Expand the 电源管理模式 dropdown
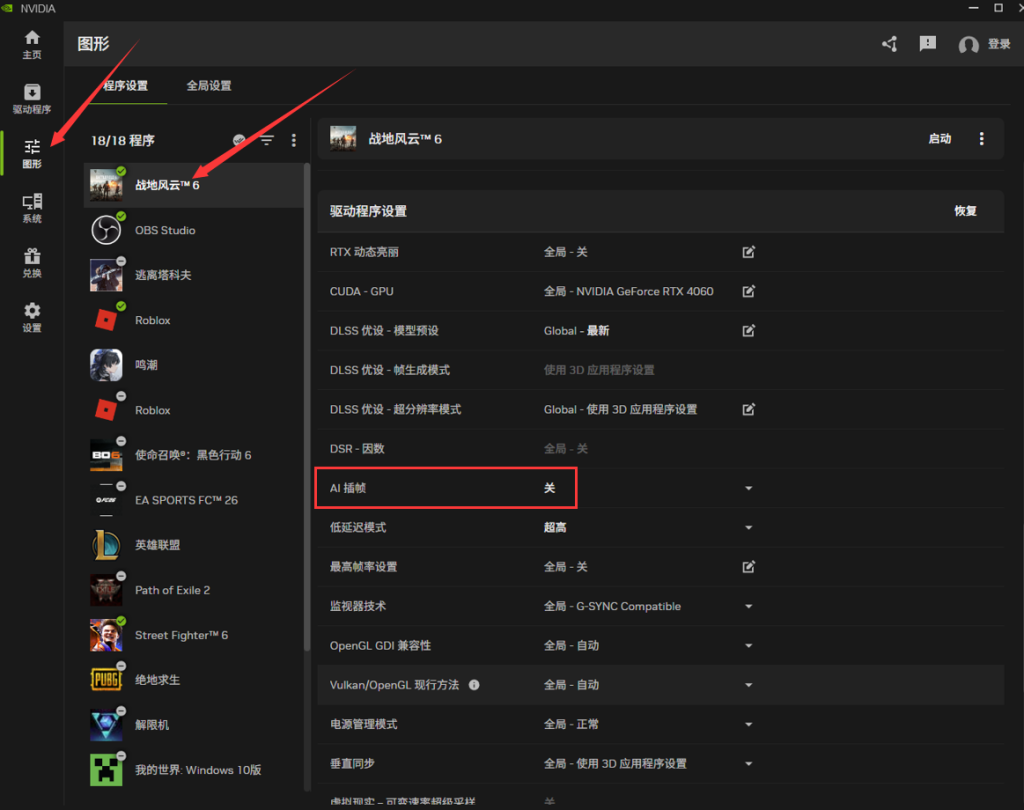The width and height of the screenshot is (1024, 810). point(748,724)
